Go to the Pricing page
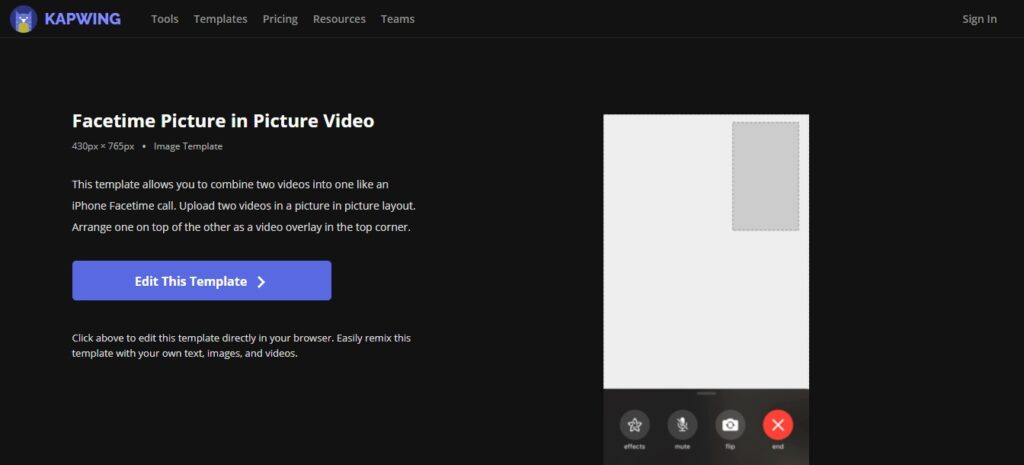 [280, 19]
